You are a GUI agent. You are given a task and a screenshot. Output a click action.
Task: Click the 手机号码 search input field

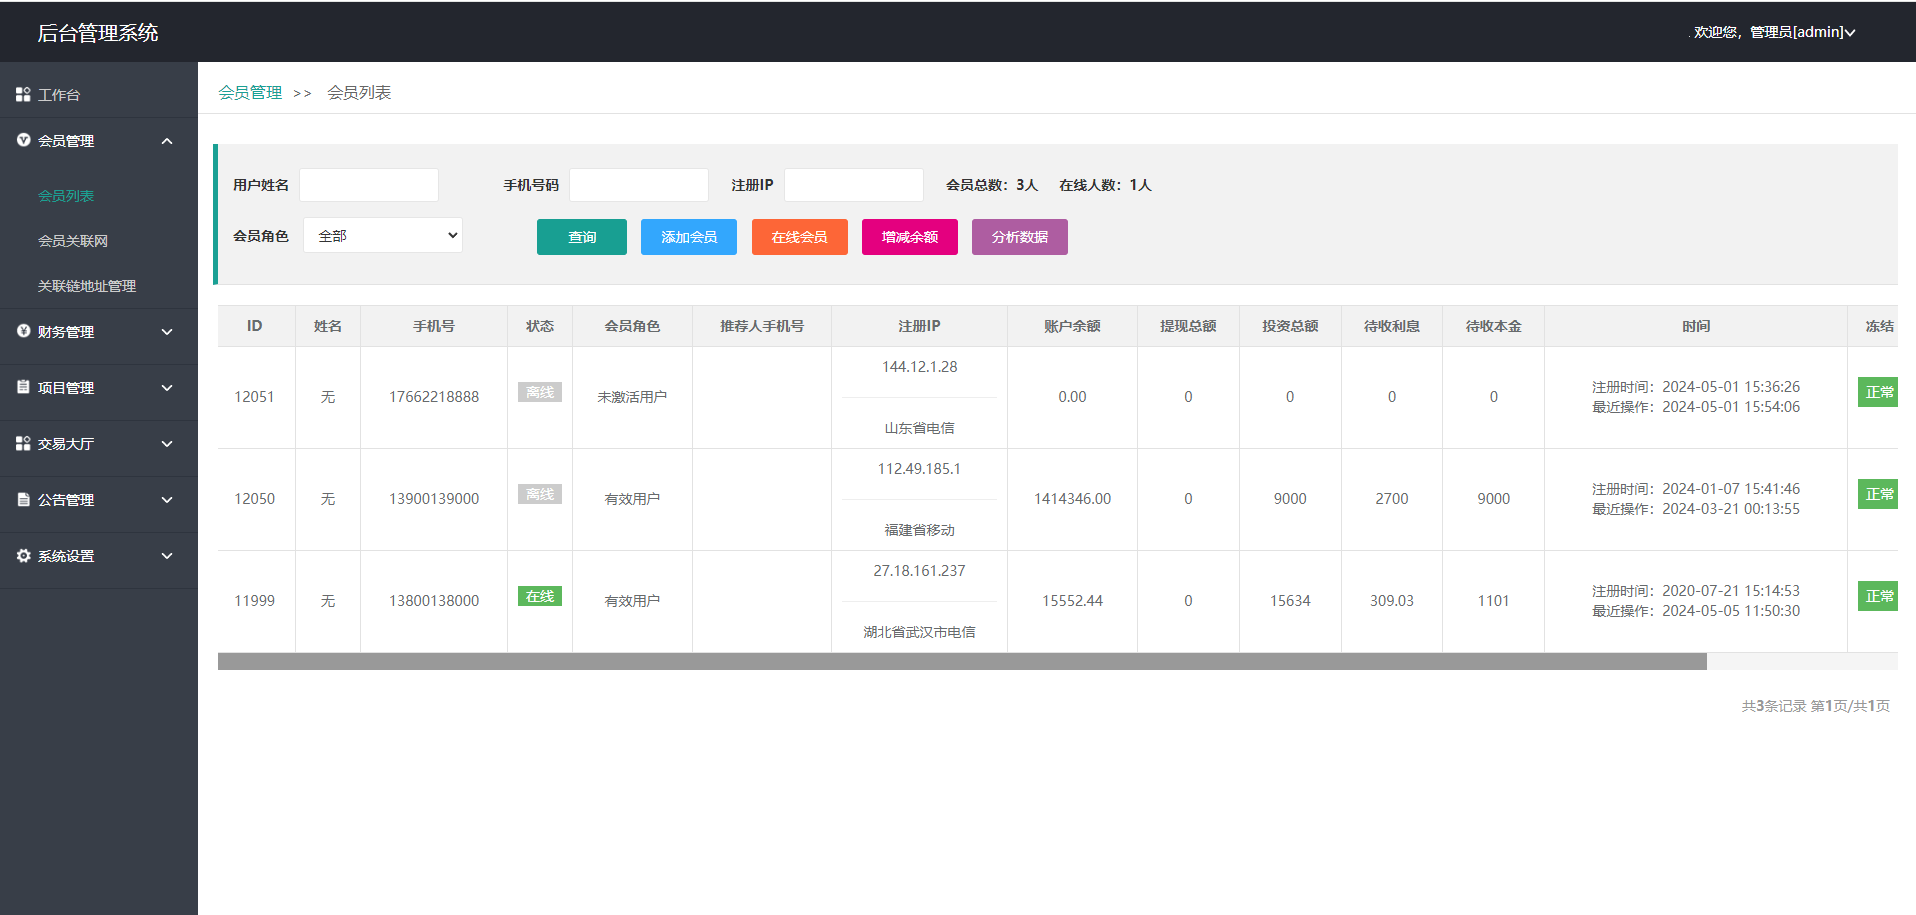click(638, 185)
